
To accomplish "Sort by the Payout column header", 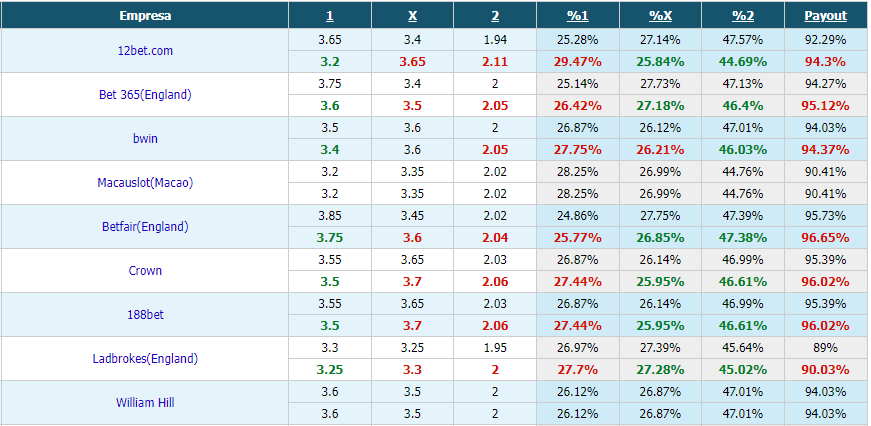I will pos(826,16).
